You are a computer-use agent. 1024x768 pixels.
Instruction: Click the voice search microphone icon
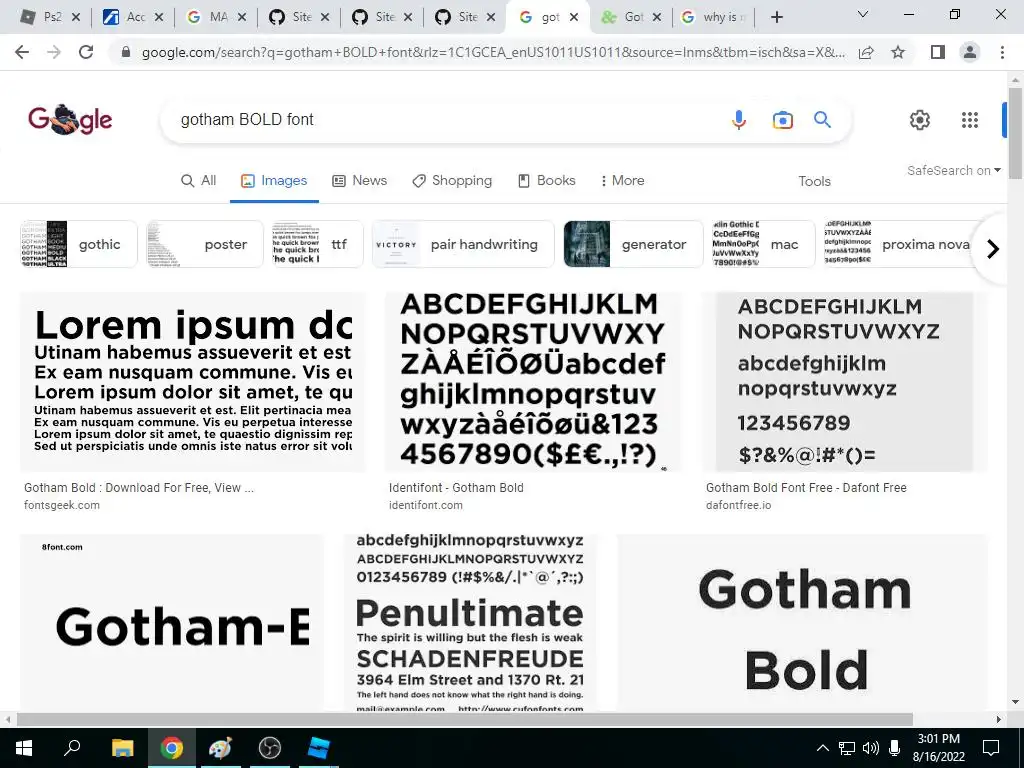click(x=739, y=120)
